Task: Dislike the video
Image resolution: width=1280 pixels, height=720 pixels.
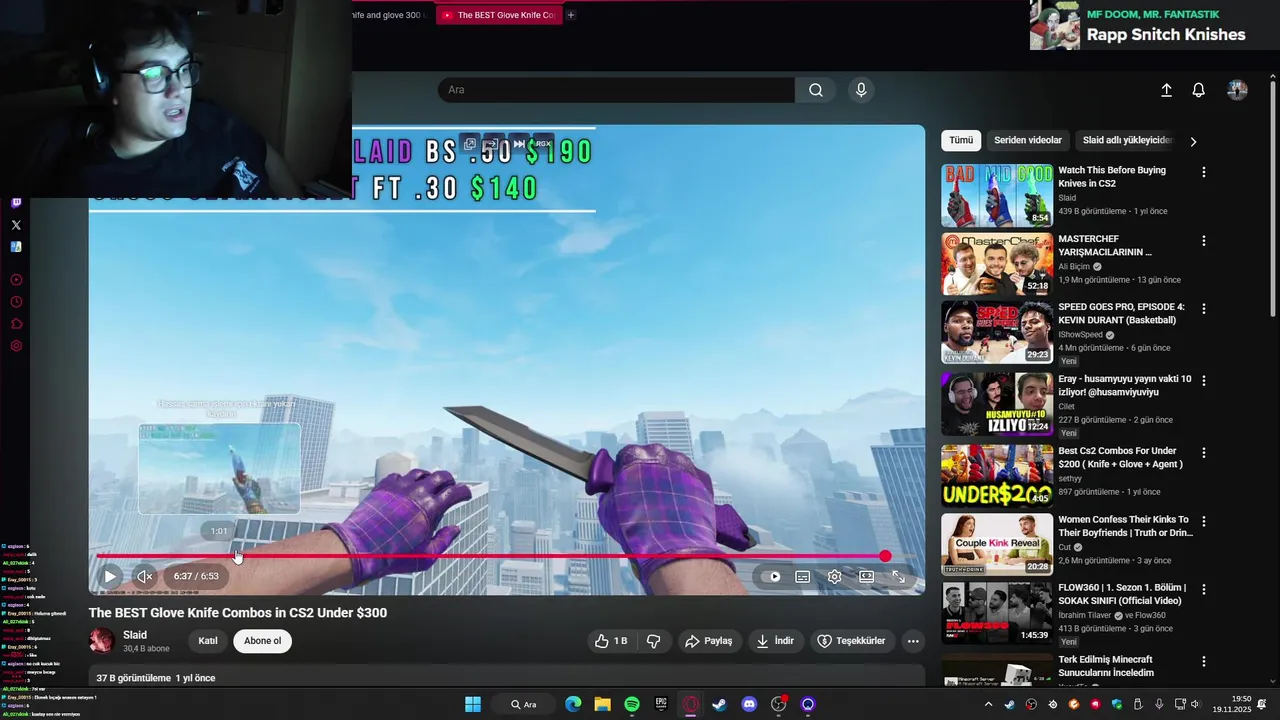Action: 654,641
